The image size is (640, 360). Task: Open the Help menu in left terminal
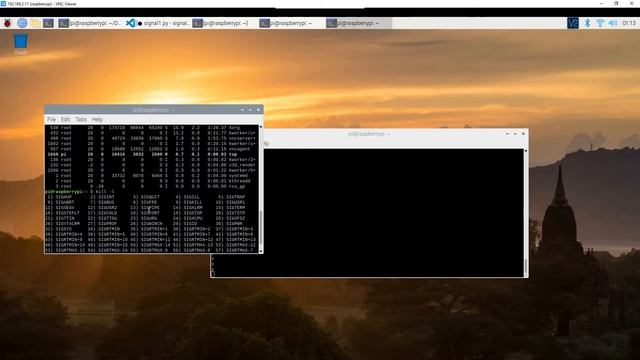(97, 119)
